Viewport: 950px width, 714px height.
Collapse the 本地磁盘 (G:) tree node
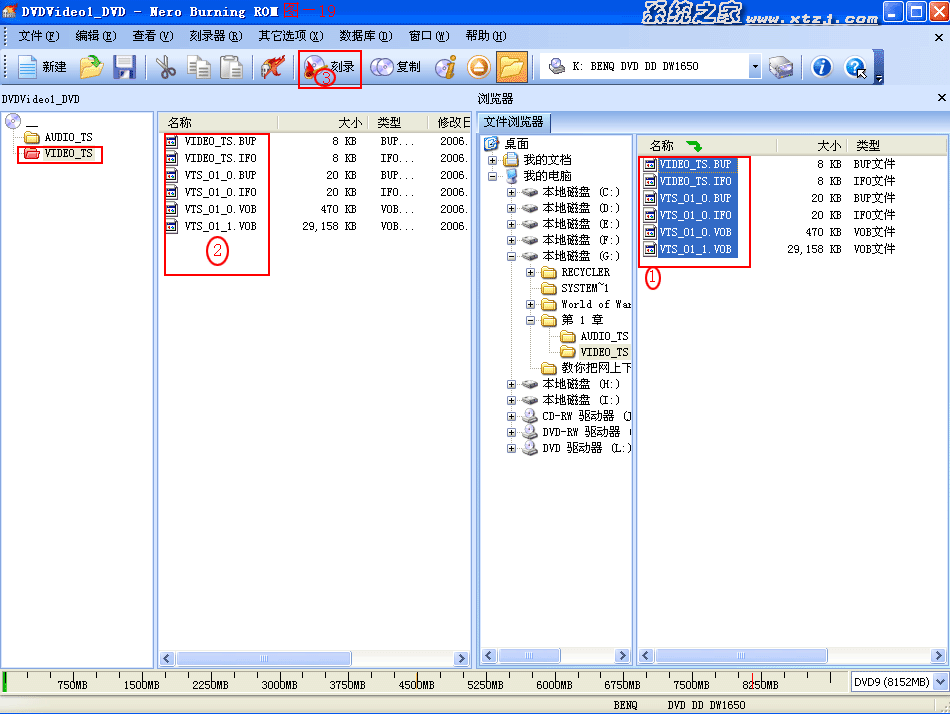point(512,256)
